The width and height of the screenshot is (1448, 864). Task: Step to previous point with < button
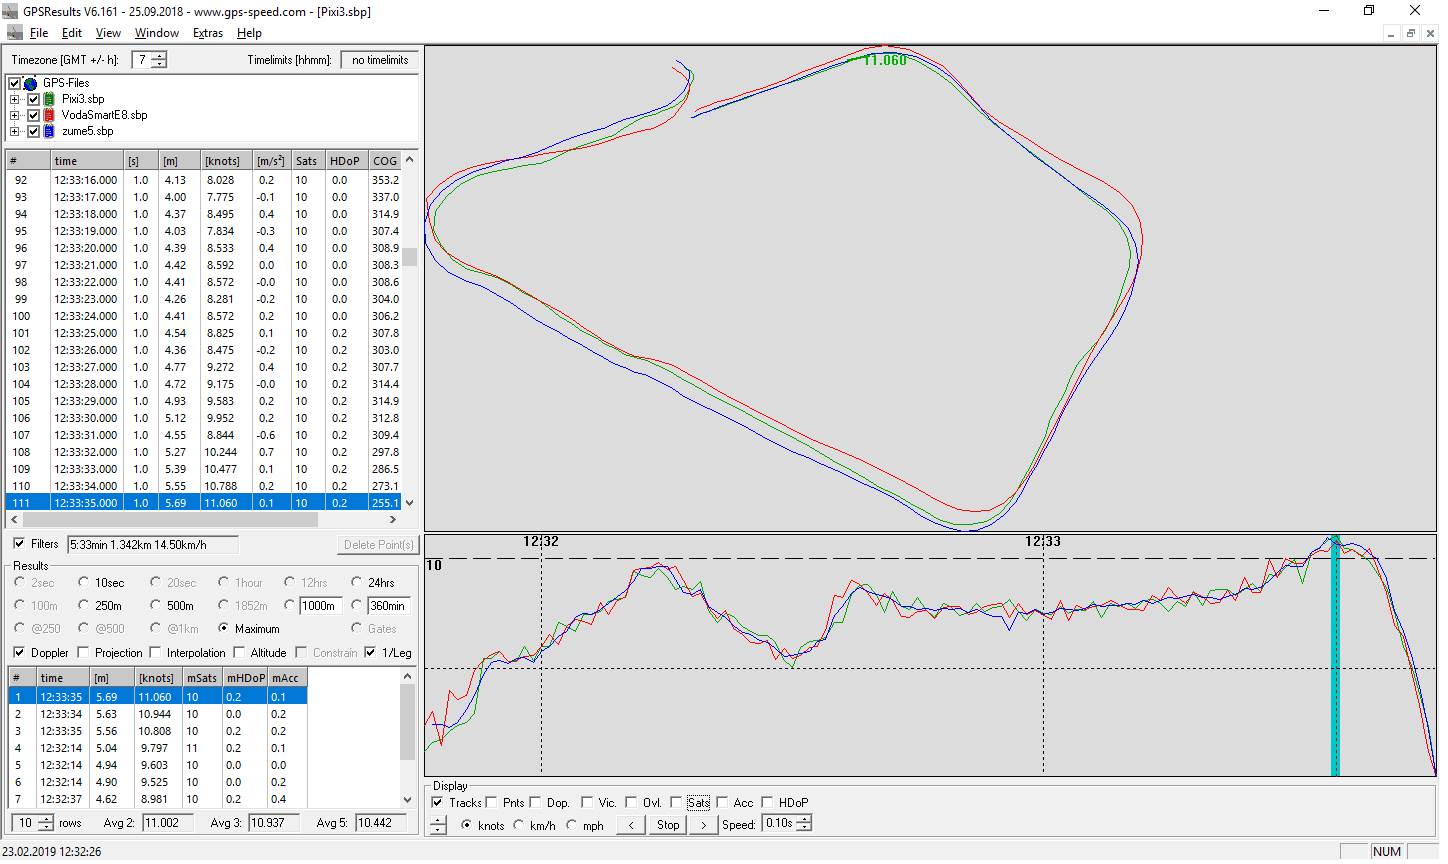(x=630, y=825)
